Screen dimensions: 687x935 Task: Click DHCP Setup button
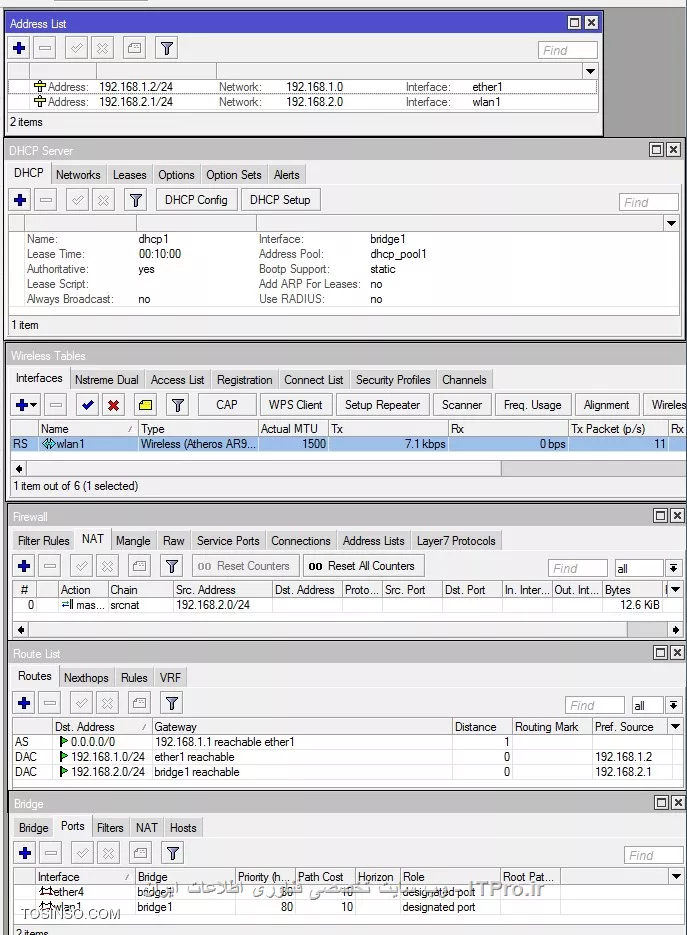click(x=280, y=200)
